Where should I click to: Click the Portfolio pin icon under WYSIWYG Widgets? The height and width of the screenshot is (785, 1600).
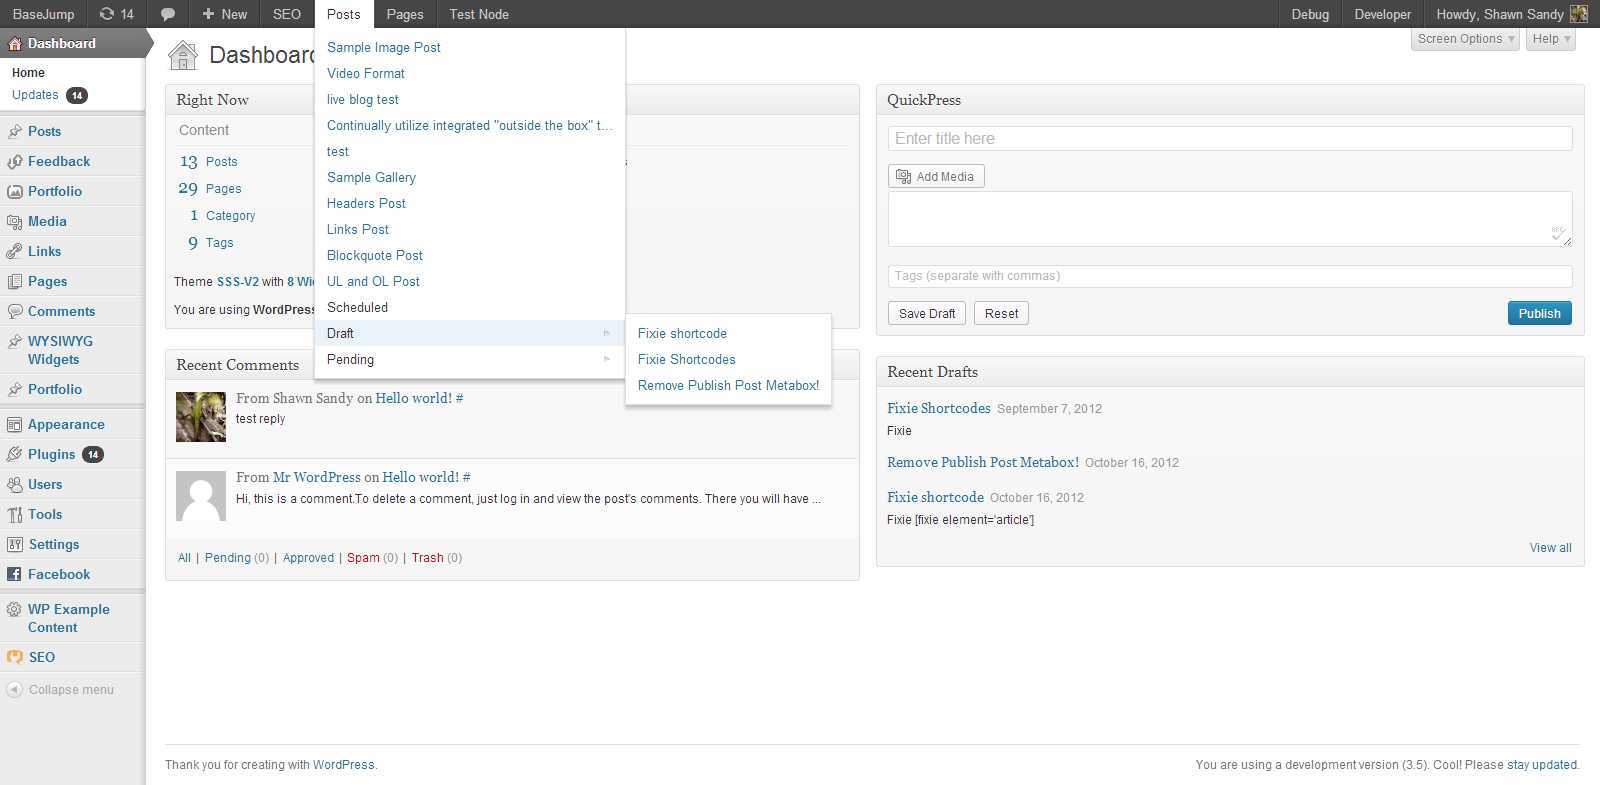coord(14,389)
